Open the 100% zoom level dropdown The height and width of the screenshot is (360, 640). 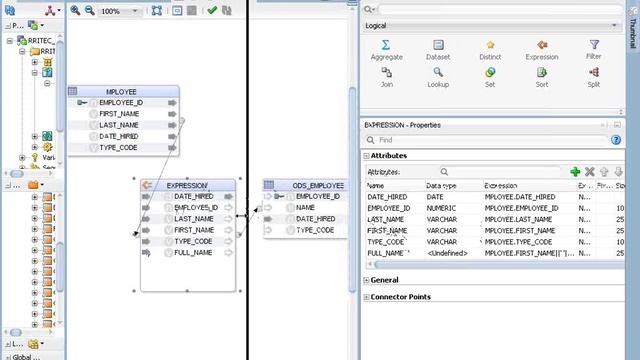coord(135,11)
